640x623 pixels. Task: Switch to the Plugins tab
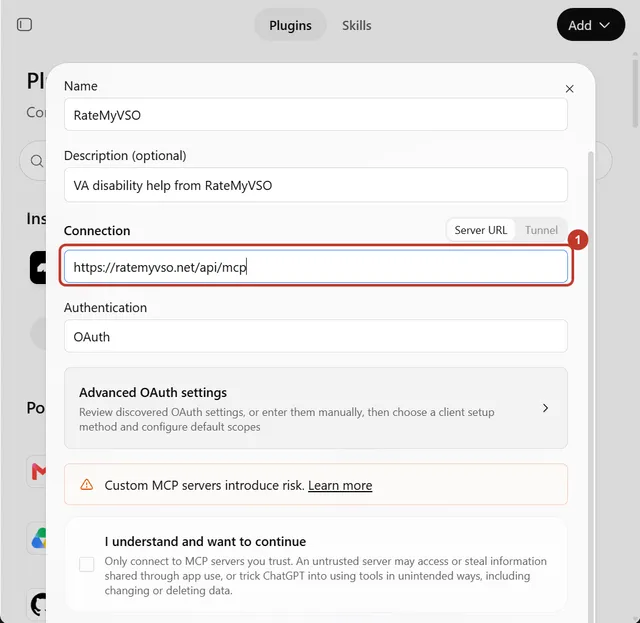(290, 25)
